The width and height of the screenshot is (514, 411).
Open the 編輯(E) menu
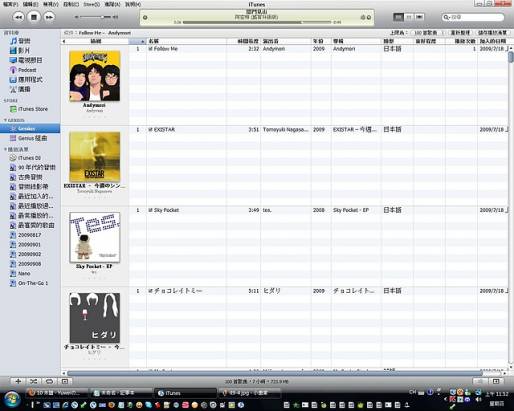[30, 4]
